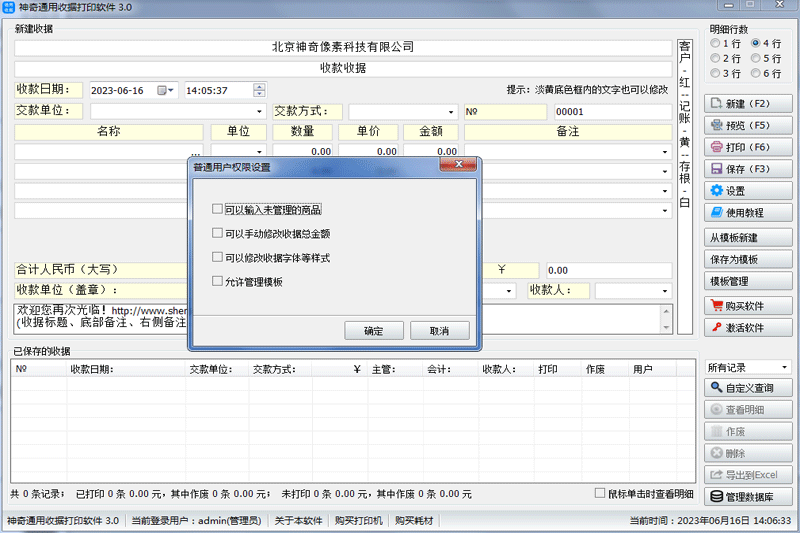Open 预览 (F5) print preview

[x=748, y=125]
